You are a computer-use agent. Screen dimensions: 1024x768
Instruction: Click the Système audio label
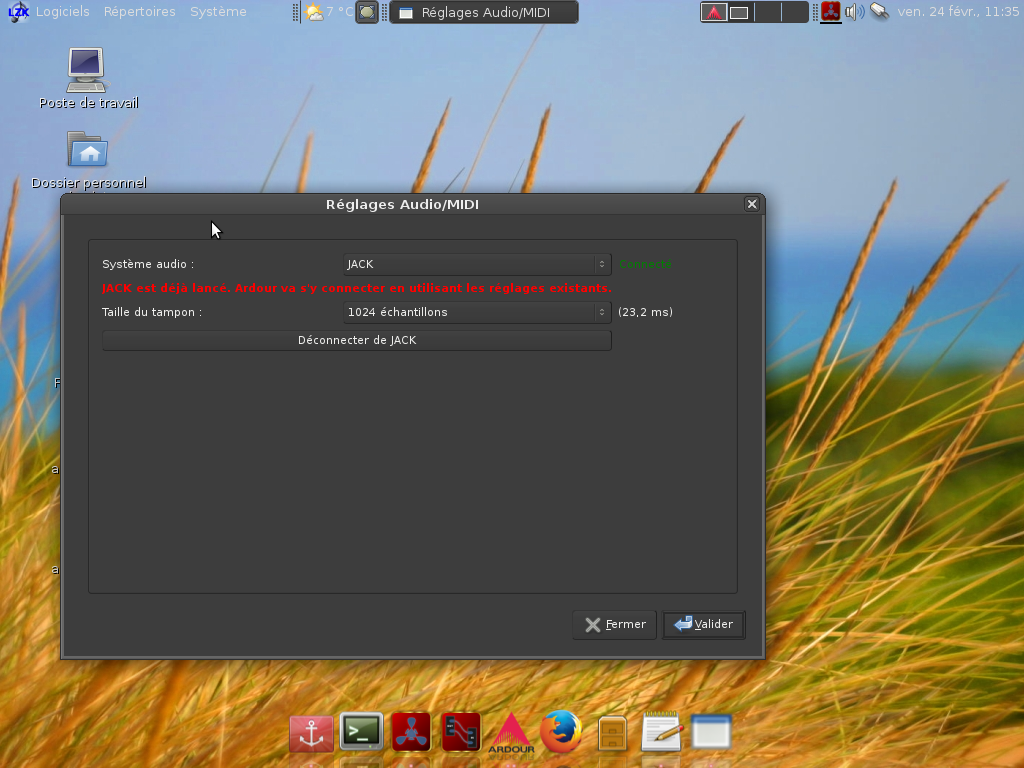click(148, 264)
